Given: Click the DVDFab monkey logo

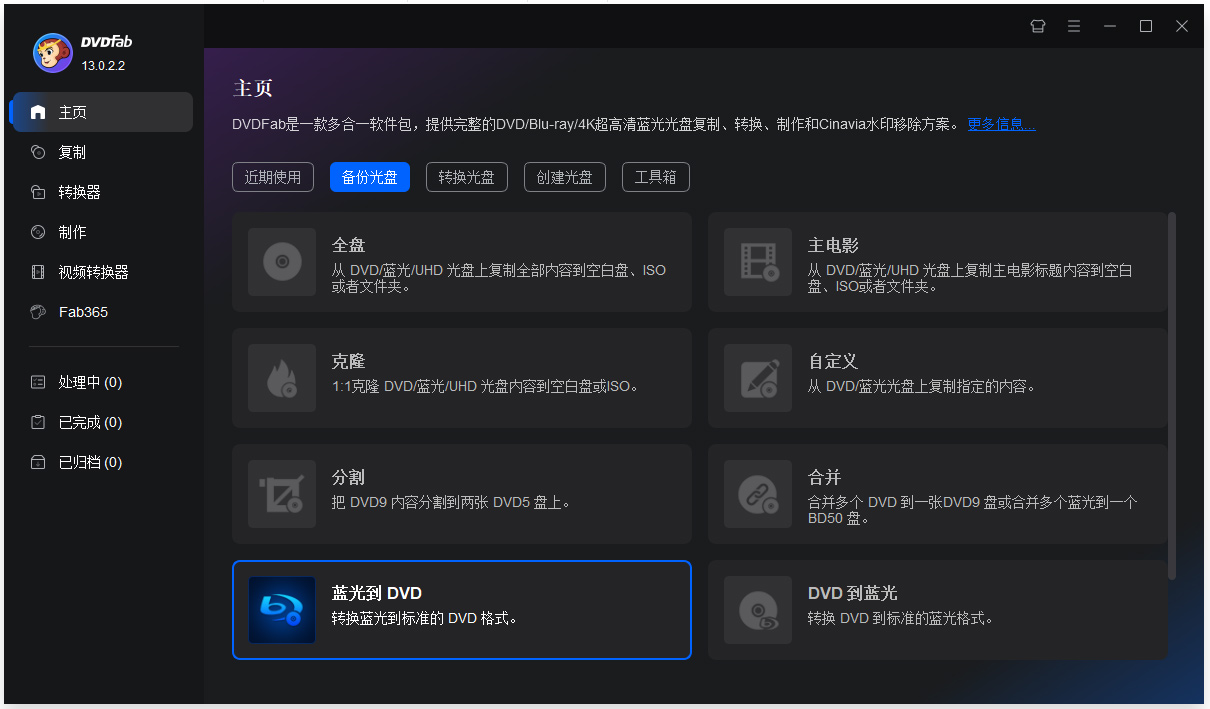Looking at the screenshot, I should click(x=53, y=51).
